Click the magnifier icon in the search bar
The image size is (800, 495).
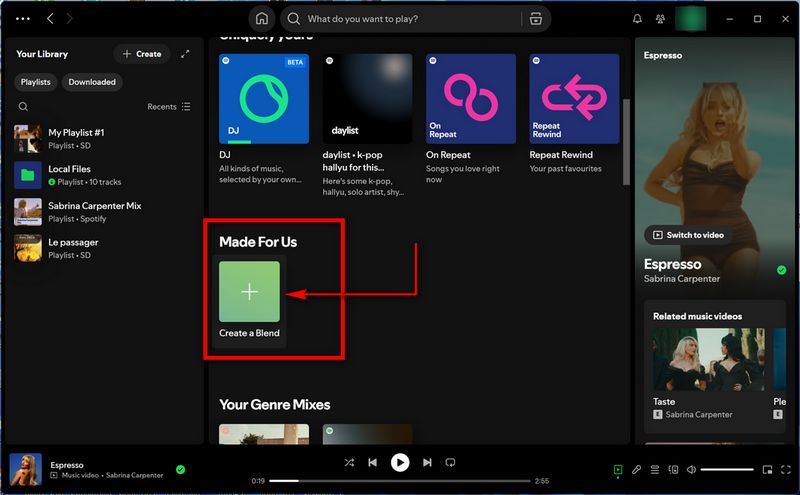pyautogui.click(x=293, y=19)
